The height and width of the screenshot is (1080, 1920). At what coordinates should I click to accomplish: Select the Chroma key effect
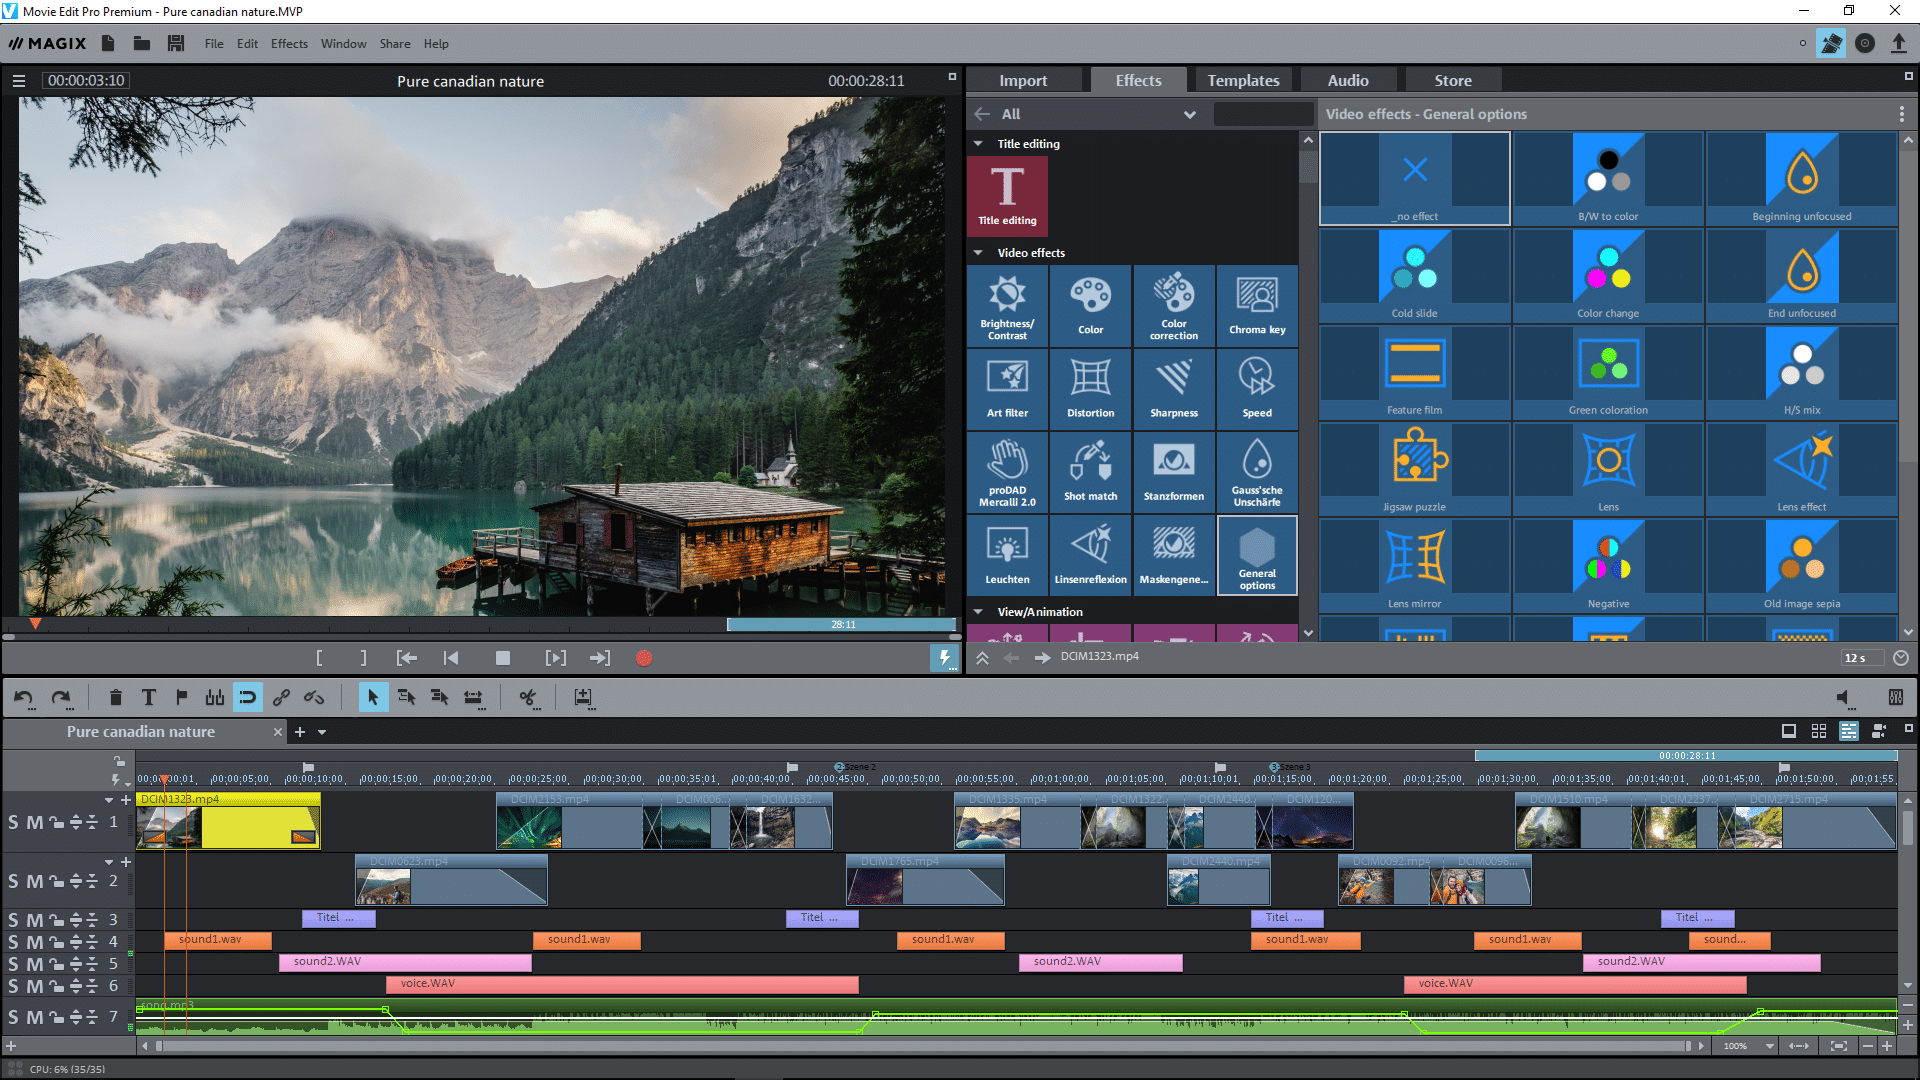pos(1257,306)
